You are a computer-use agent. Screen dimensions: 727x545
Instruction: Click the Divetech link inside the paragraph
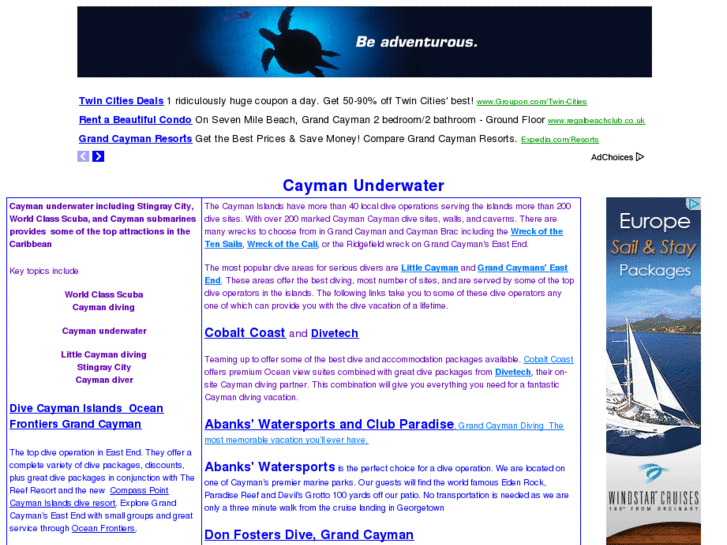click(513, 372)
